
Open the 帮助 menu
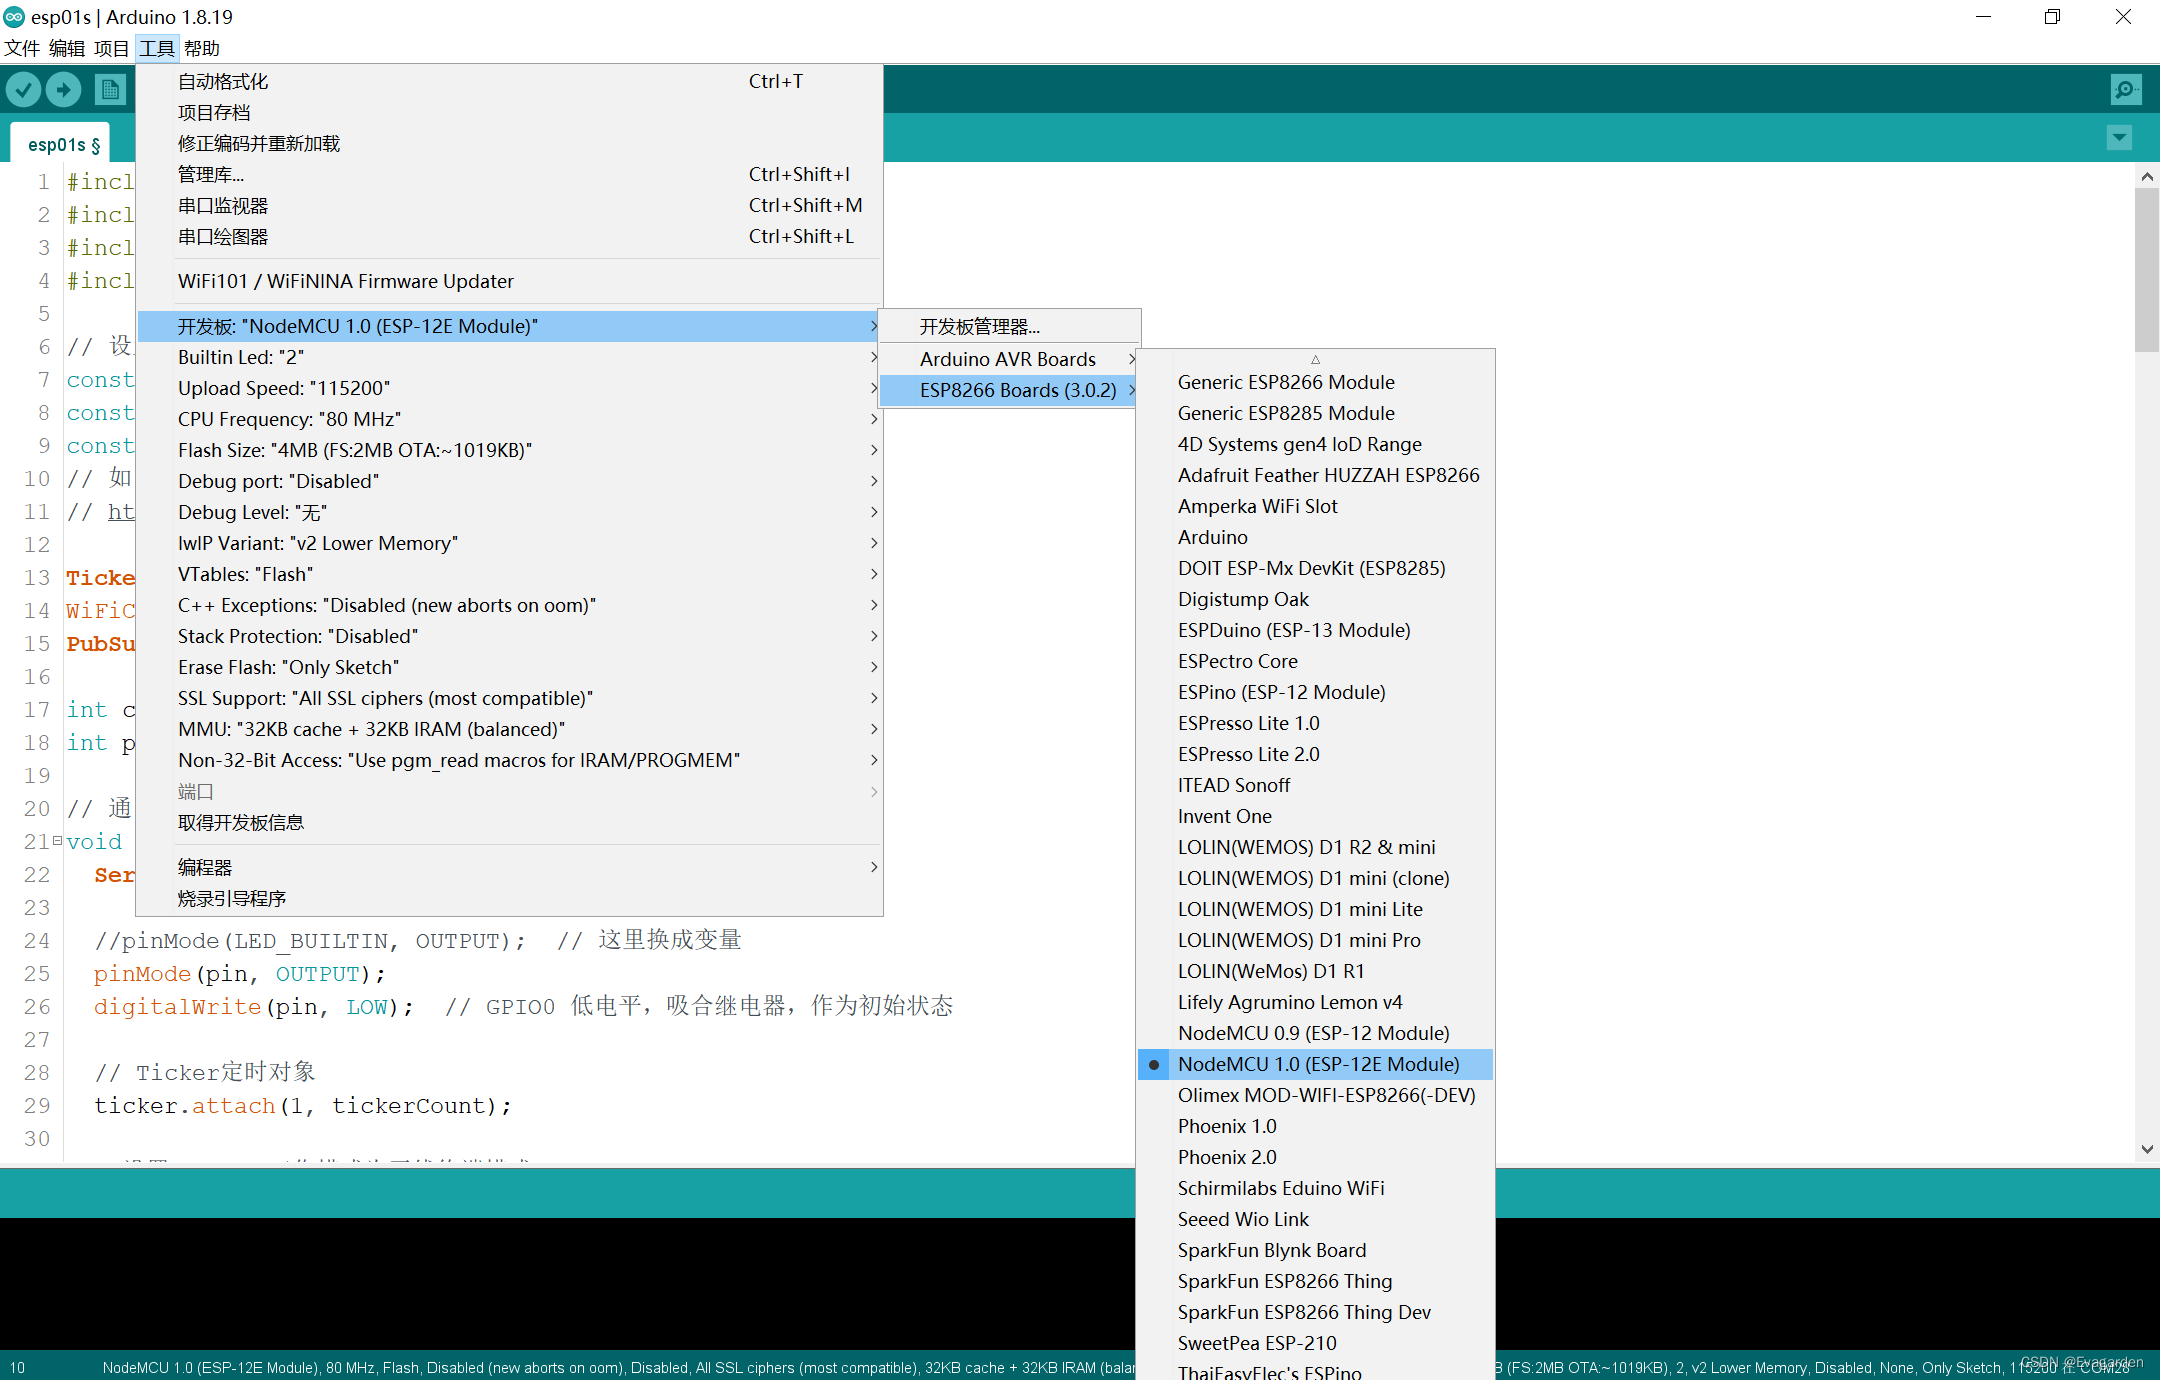202,48
